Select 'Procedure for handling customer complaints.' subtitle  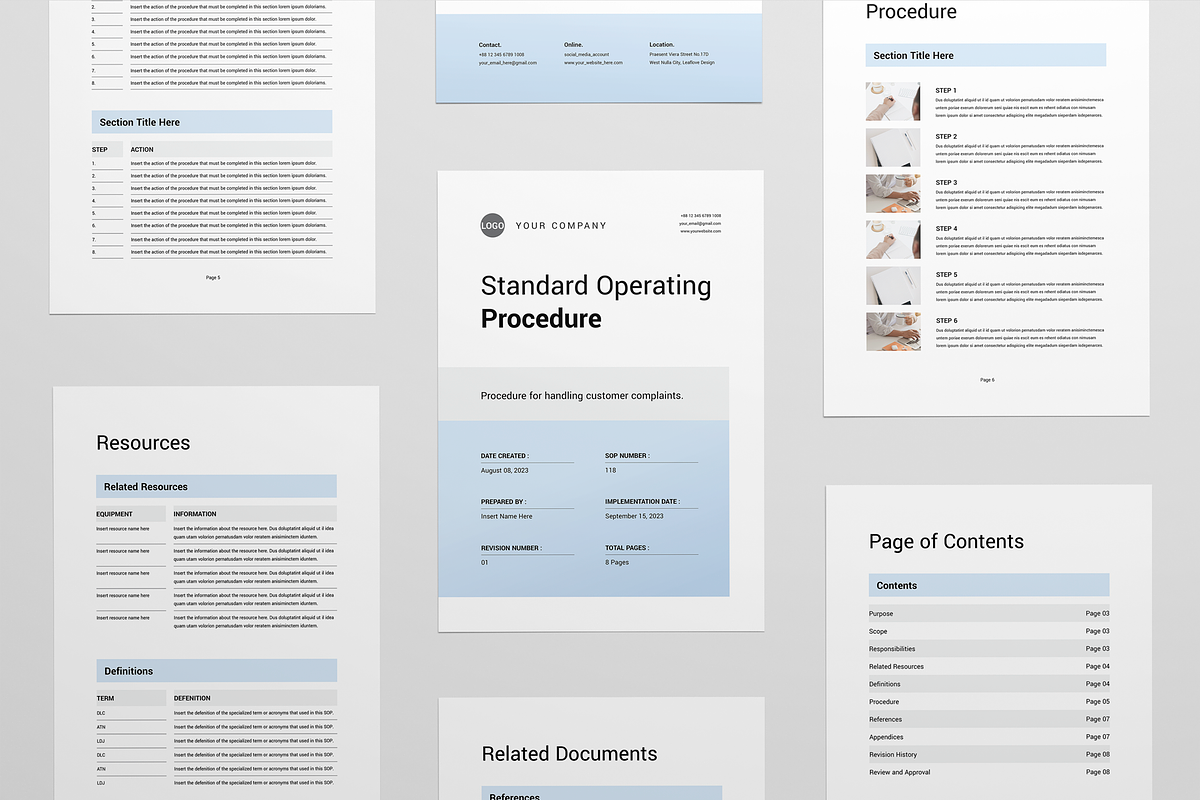click(582, 395)
